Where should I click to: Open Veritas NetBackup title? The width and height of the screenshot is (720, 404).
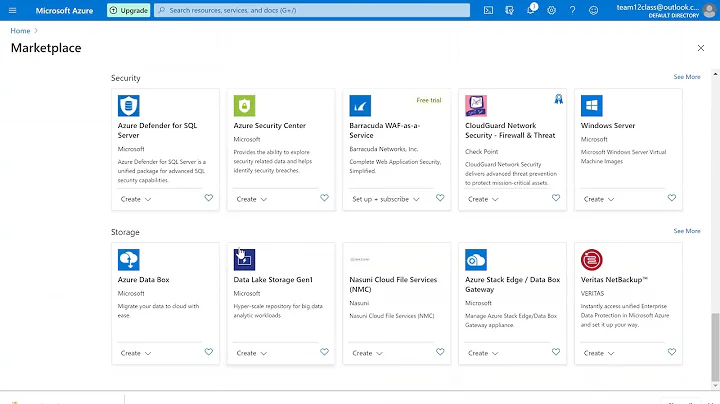[x=614, y=280]
